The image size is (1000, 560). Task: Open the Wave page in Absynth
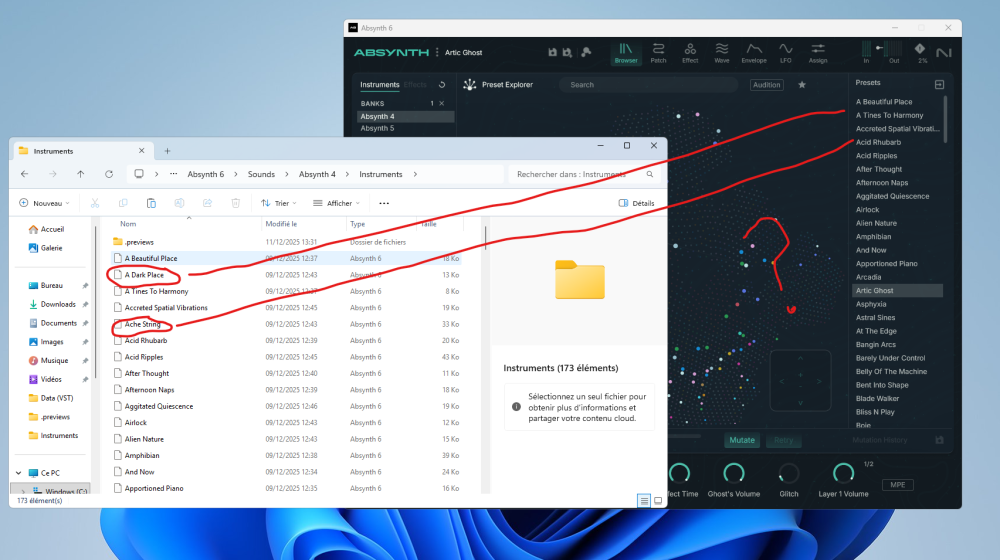pos(721,53)
